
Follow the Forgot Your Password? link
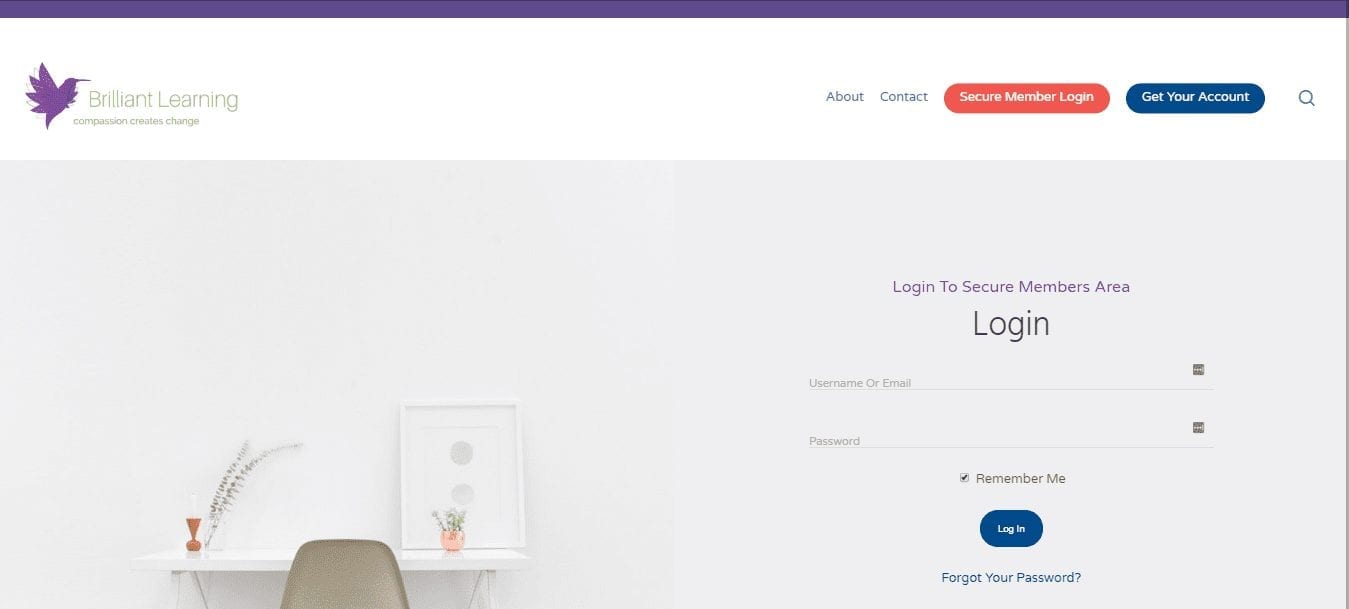pyautogui.click(x=1011, y=578)
